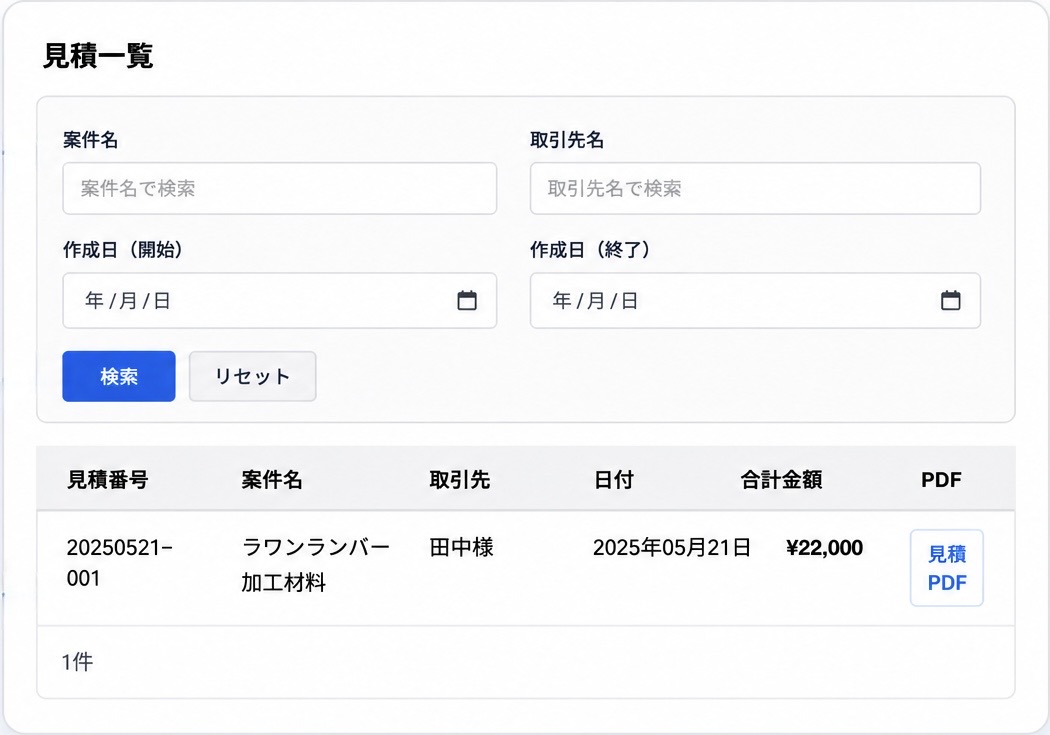1050x735 pixels.
Task: Click the 取引先名で検索 input field
Action: (x=755, y=188)
